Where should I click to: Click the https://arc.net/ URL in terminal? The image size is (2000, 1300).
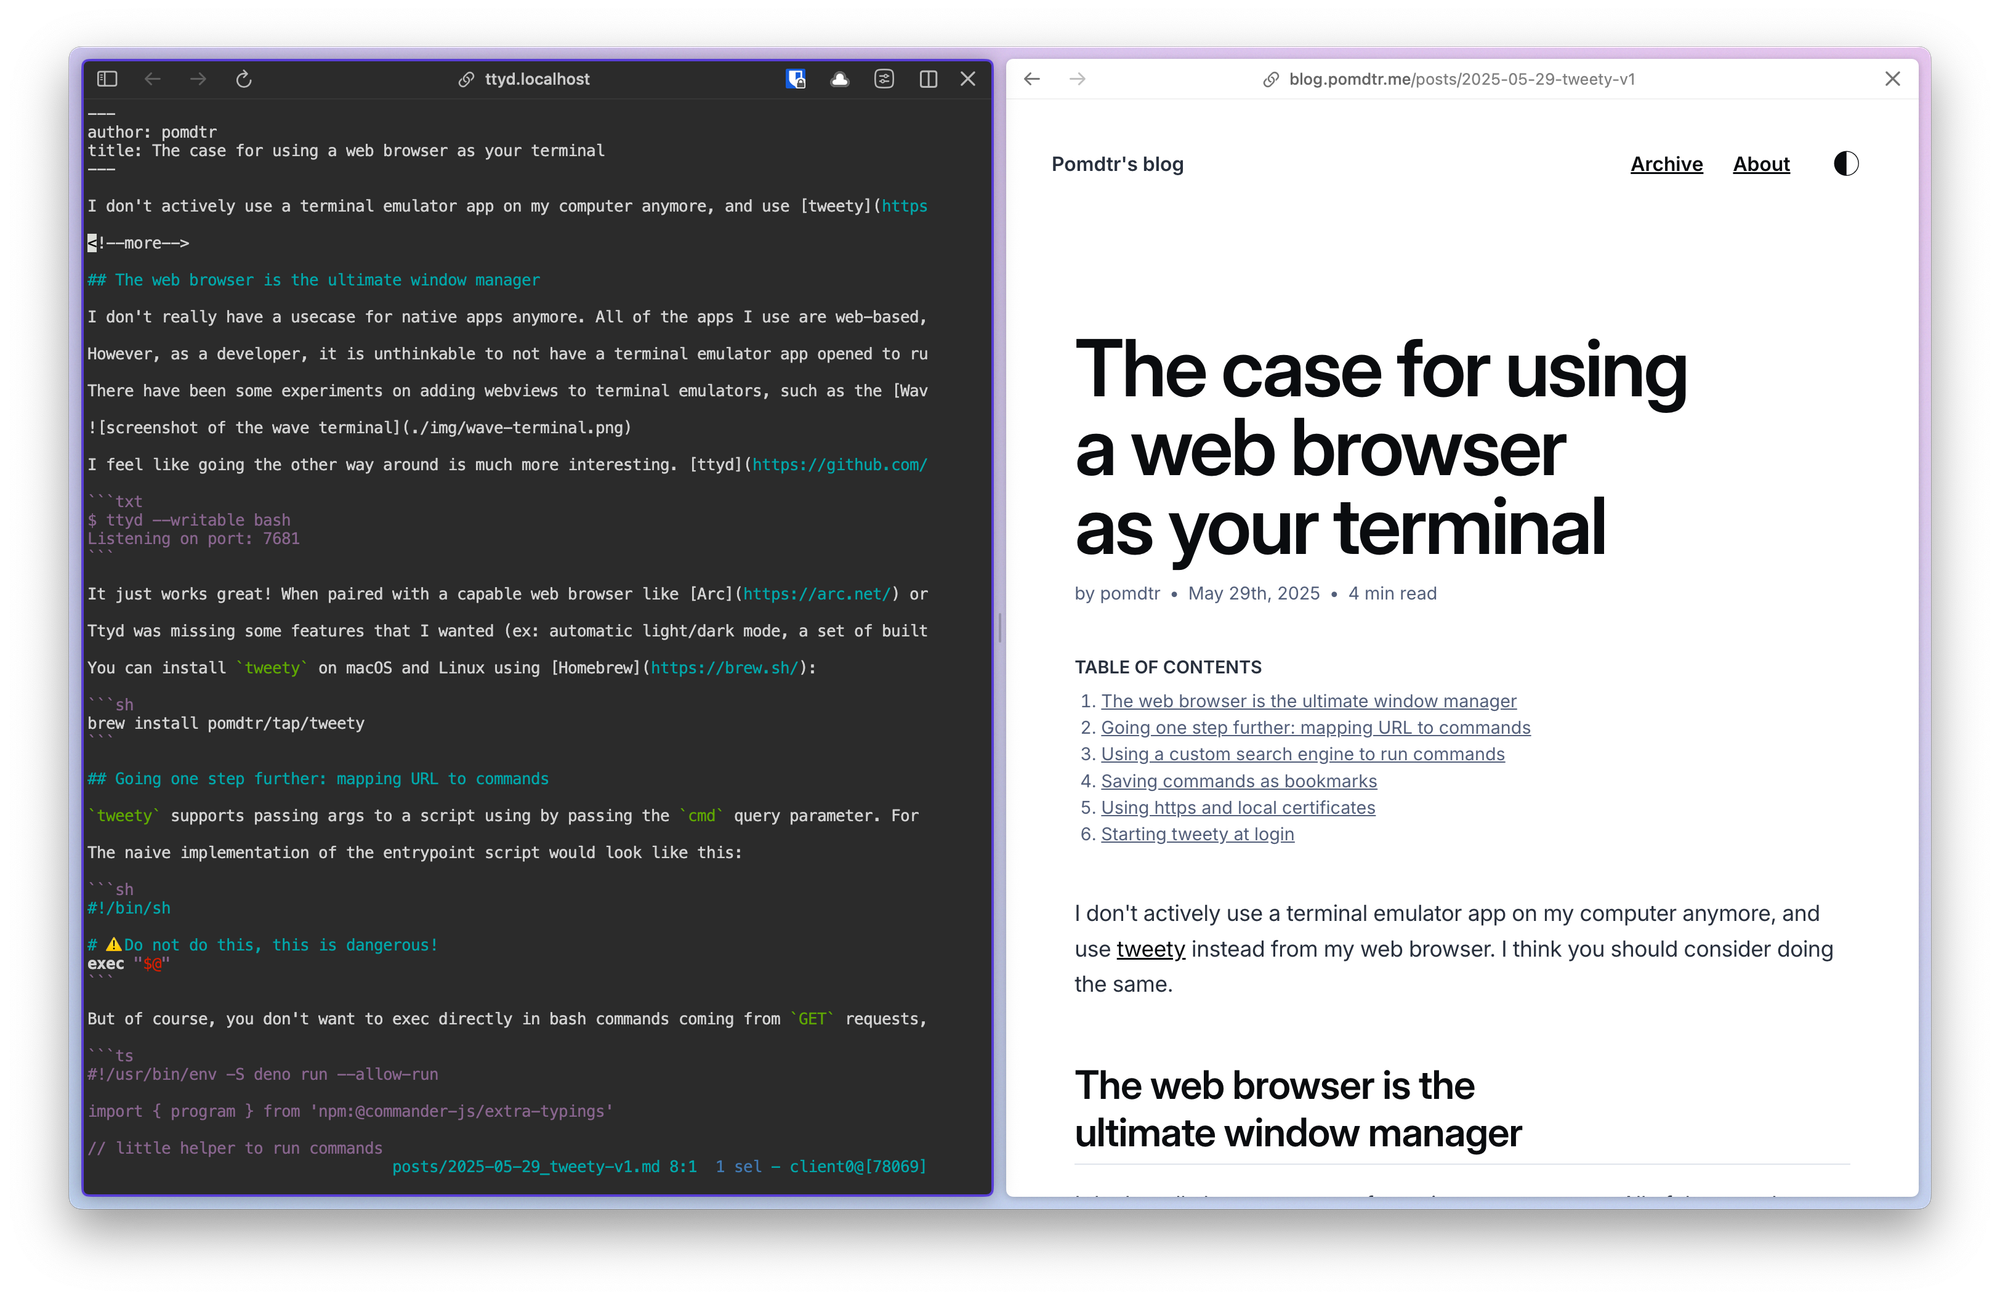coord(817,594)
